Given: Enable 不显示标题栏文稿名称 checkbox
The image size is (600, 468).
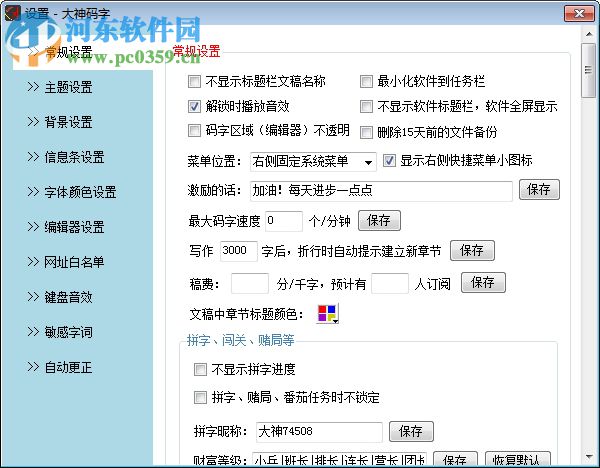Looking at the screenshot, I should (x=194, y=82).
